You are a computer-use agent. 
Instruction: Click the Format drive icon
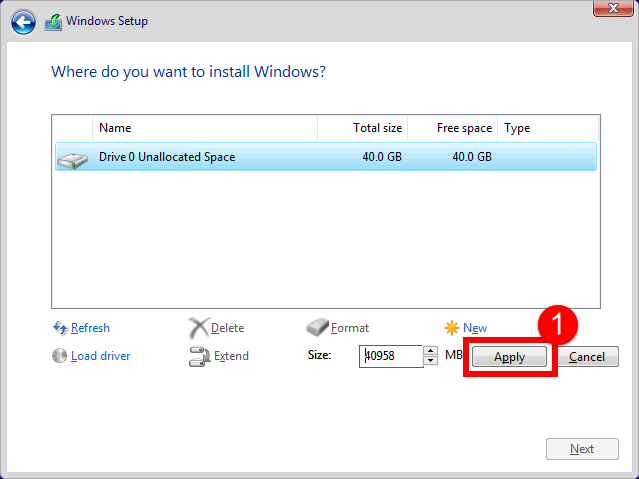[x=317, y=327]
